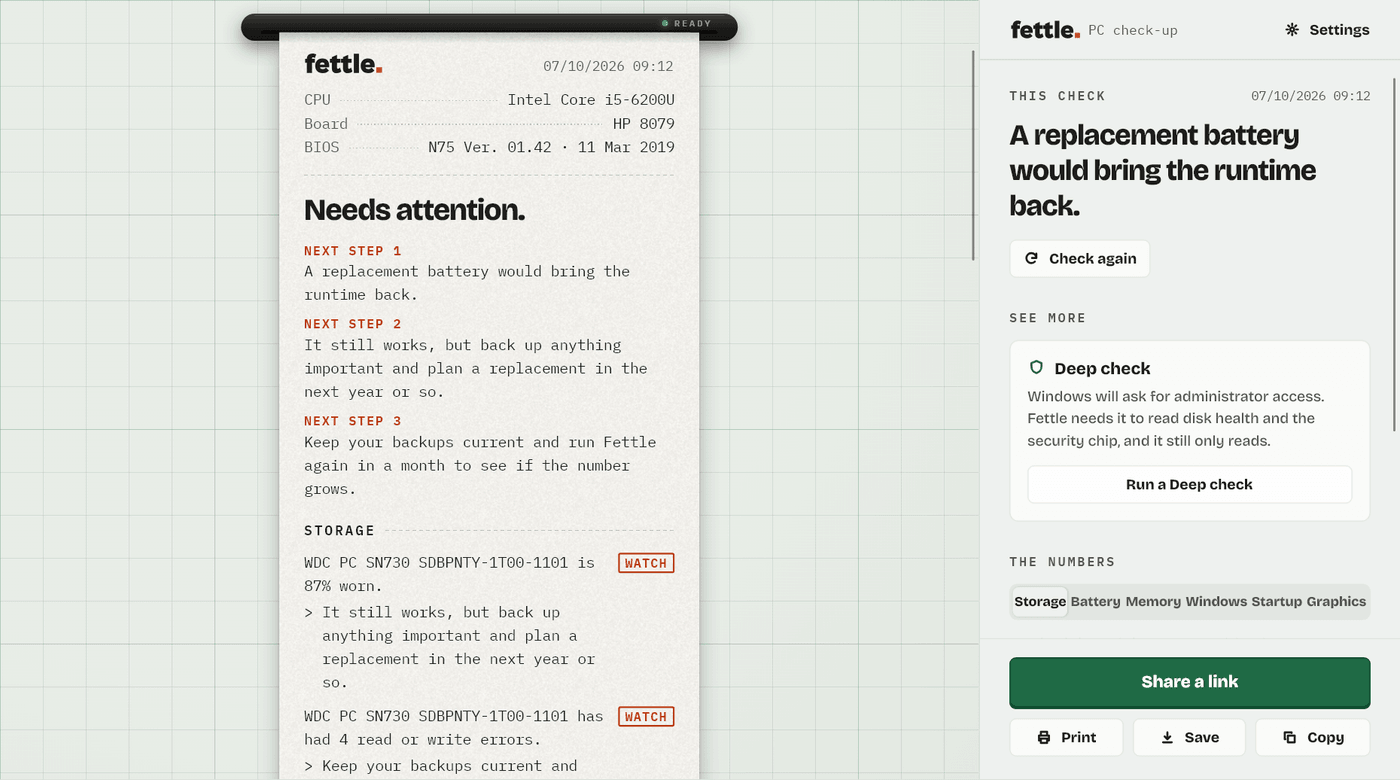
Task: Switch to the Startup tab
Action: [x=1277, y=601]
